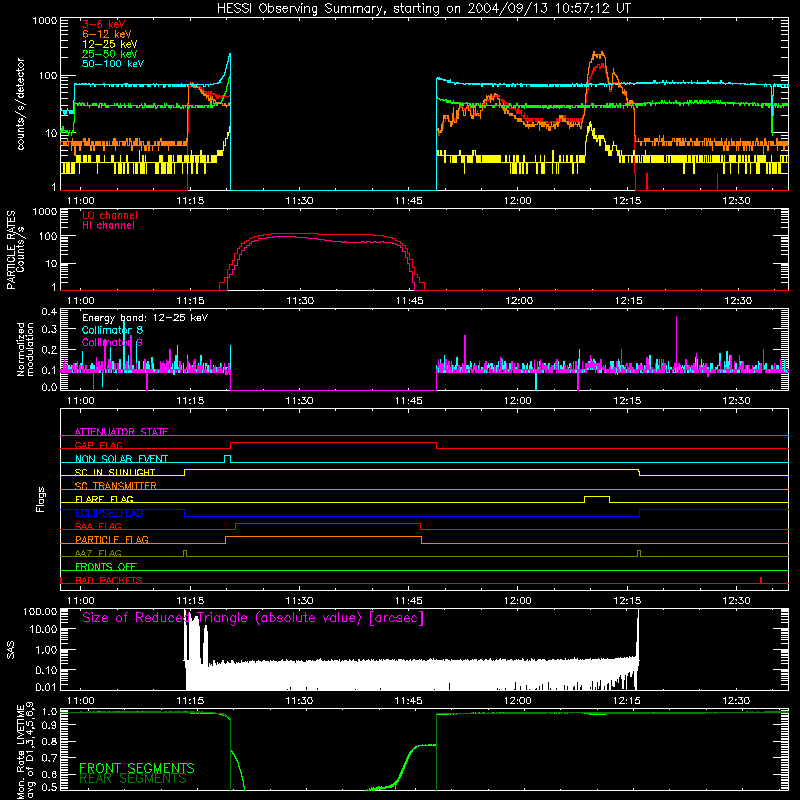
Task: Click the cyan '50-100 keV' legend entry
Action: 113,64
